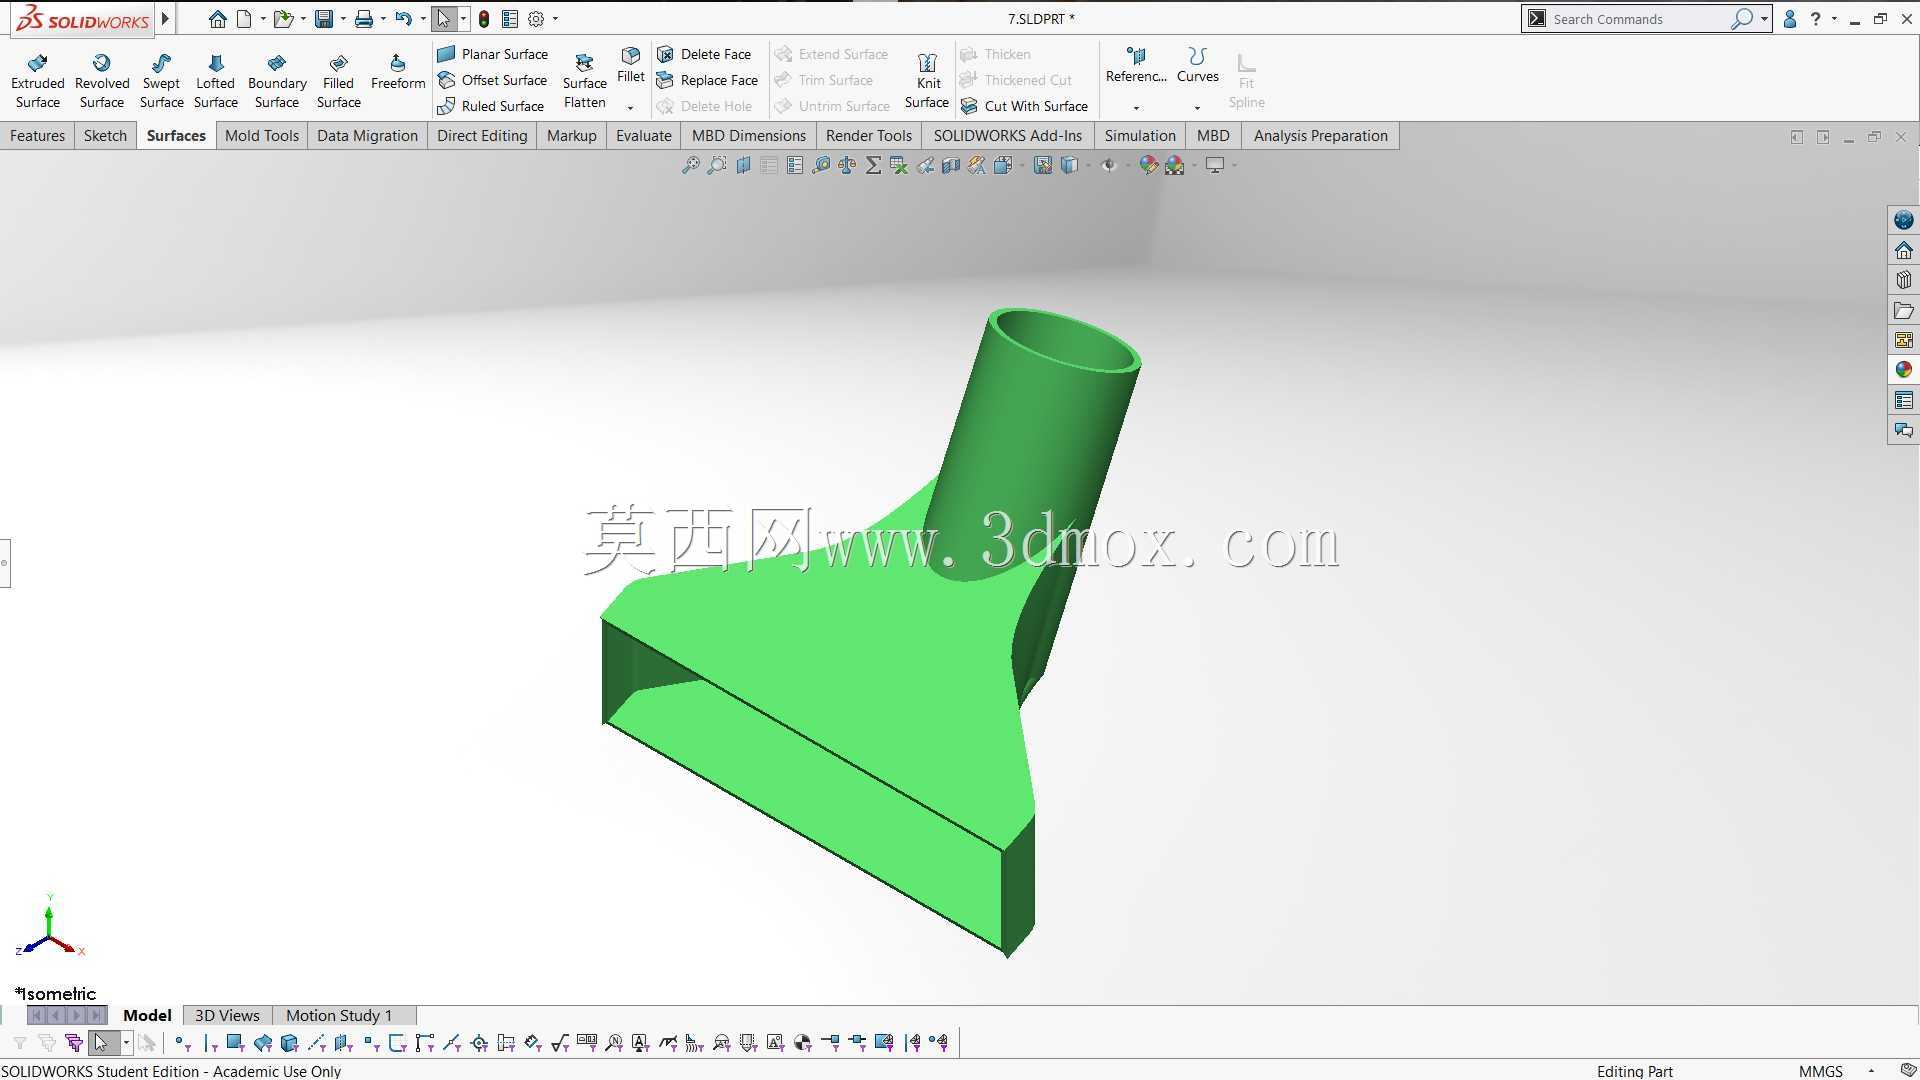Open the View Palette task pane icon
Viewport: 1920px width, 1080px height.
(x=1903, y=340)
